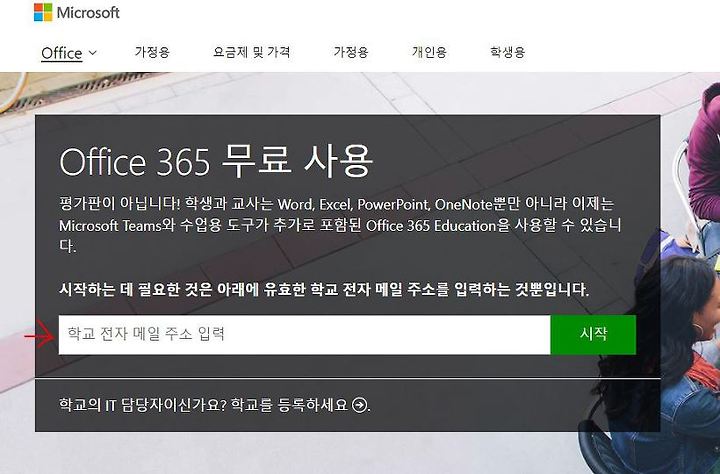Open the Office menu label
Image resolution: width=720 pixels, height=474 pixels.
(x=62, y=53)
